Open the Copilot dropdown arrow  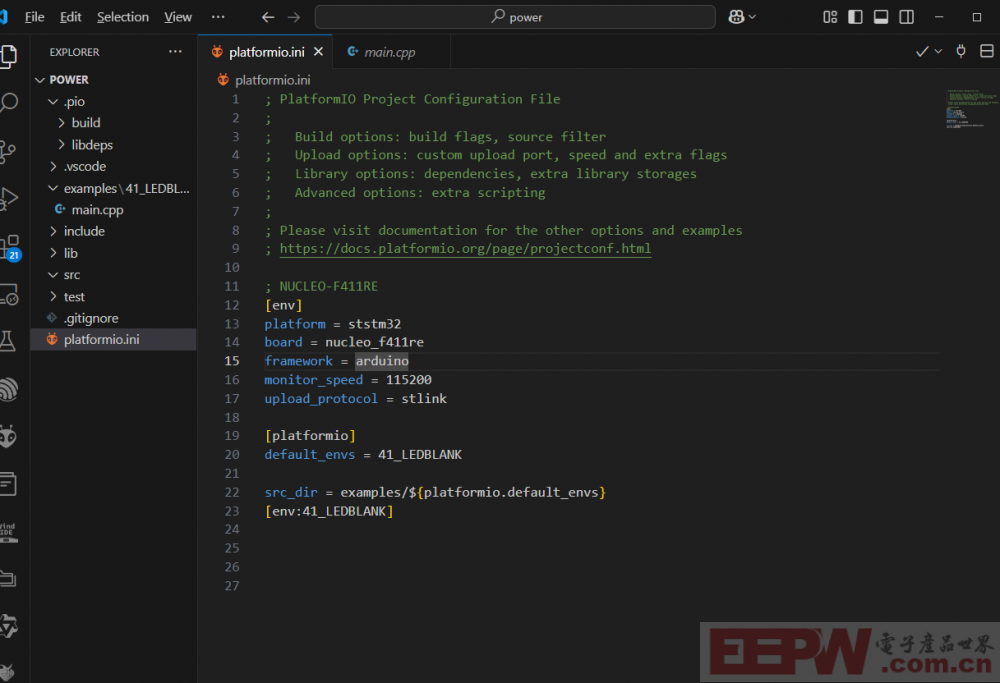click(753, 17)
